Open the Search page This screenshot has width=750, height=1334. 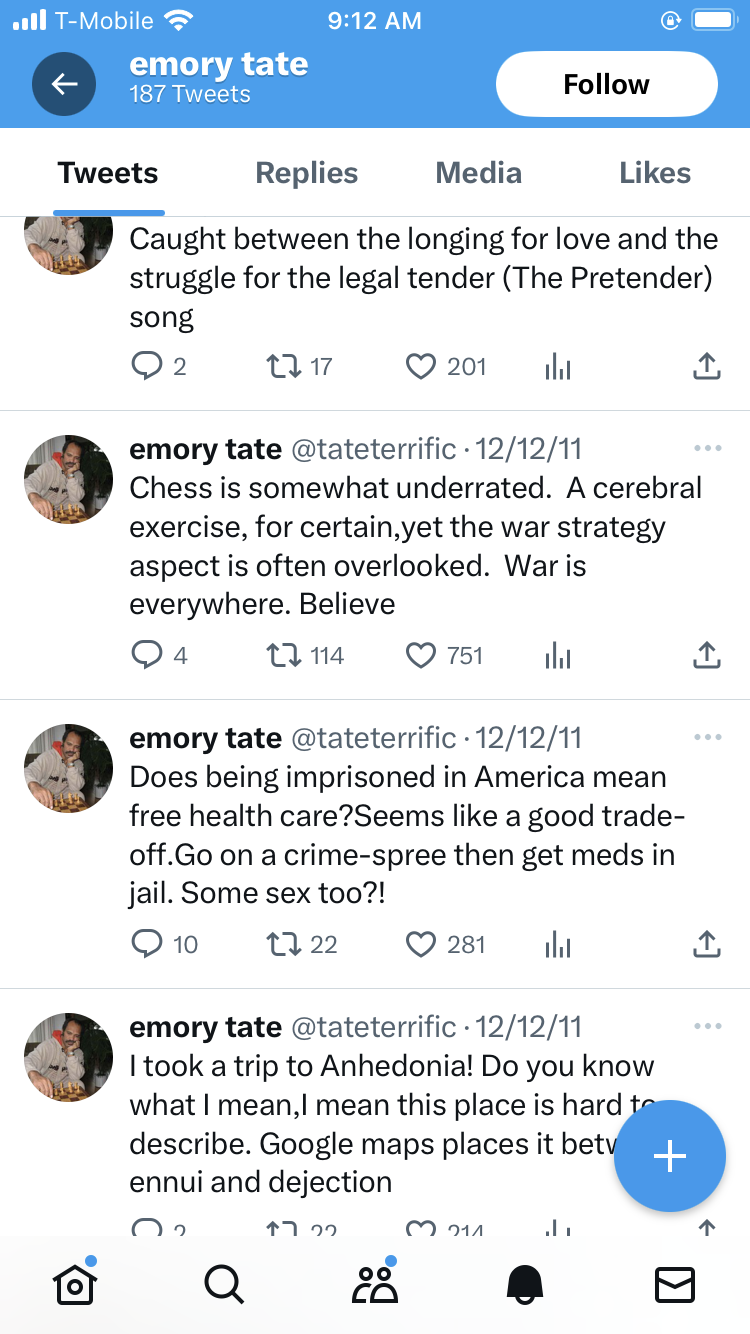coord(224,1284)
